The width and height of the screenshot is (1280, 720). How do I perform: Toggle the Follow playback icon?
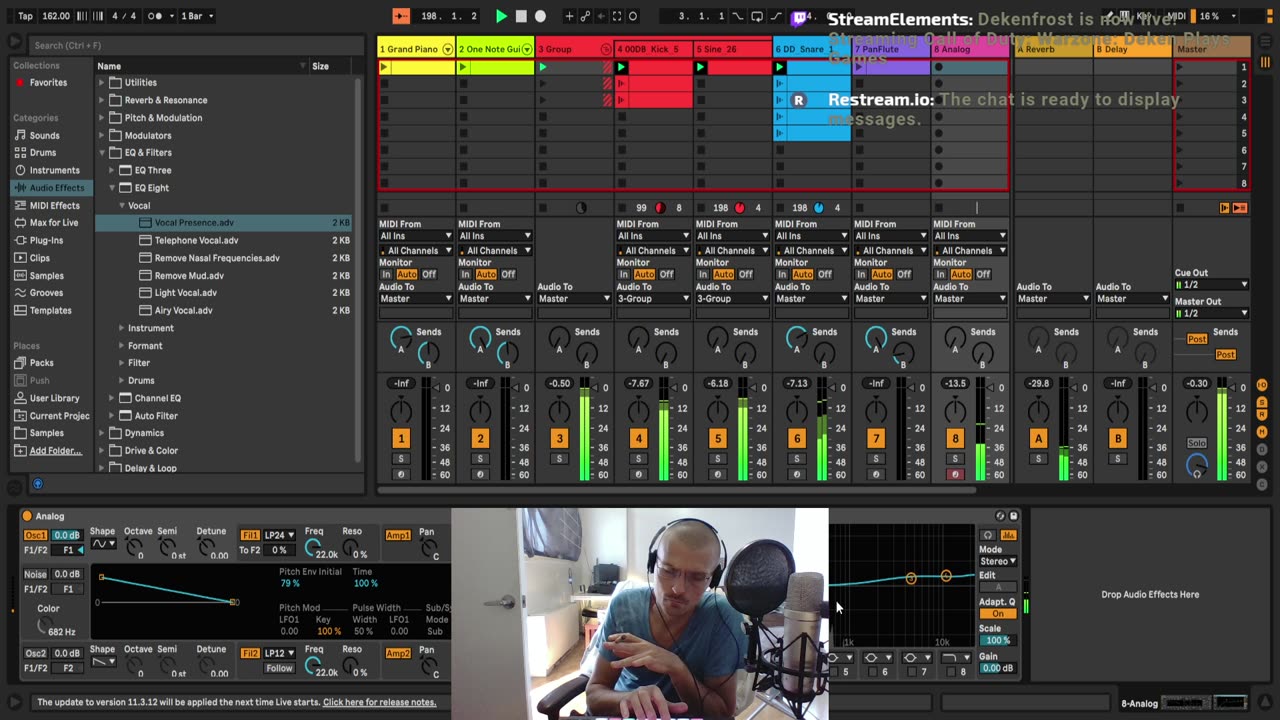pos(401,16)
